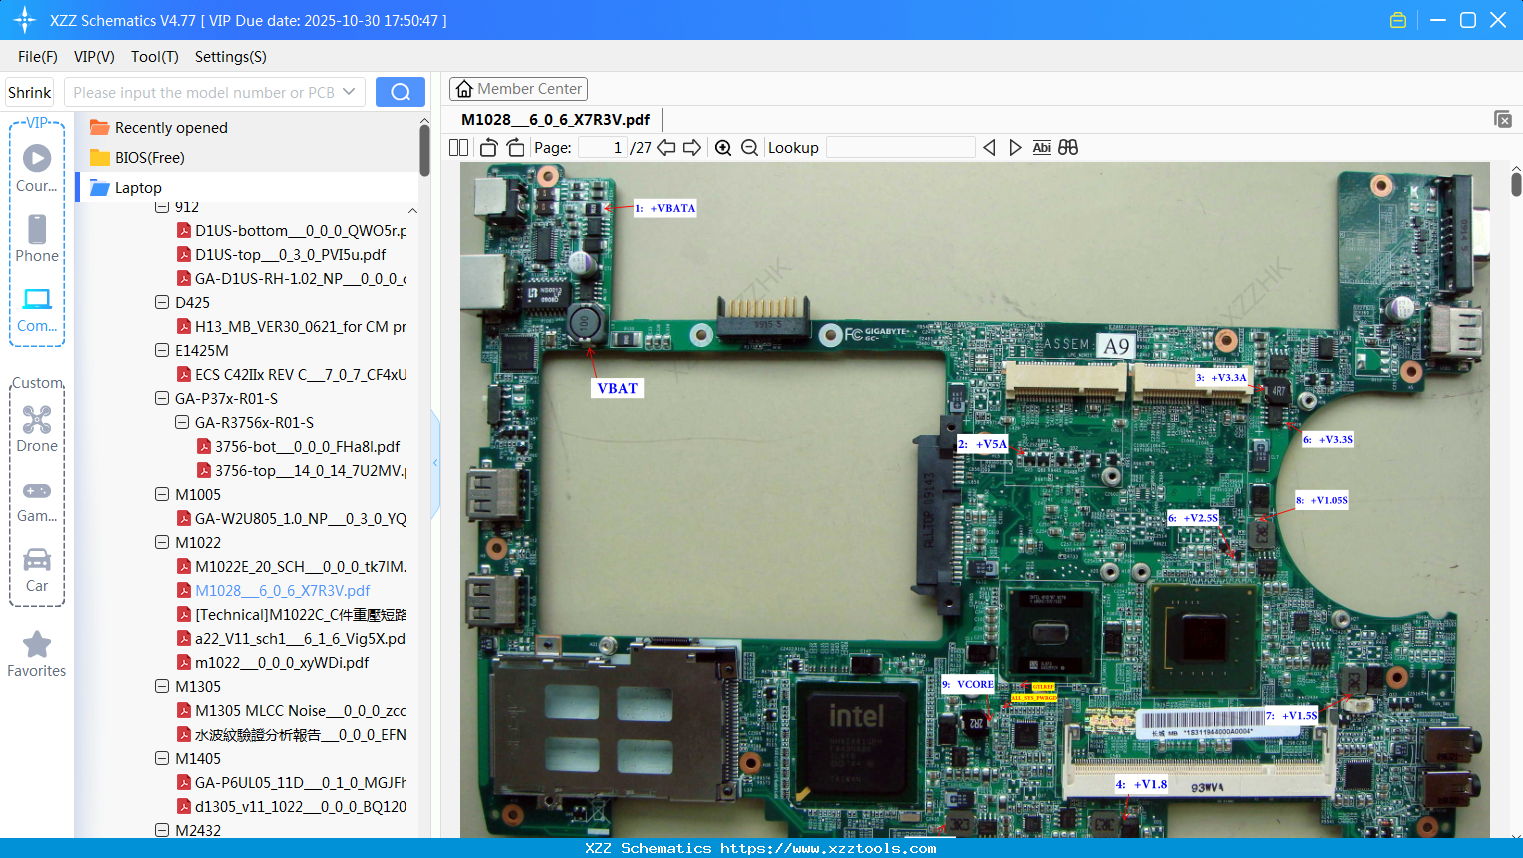Collapse the M1305 tree node
Screen dimensions: 1523x858
[162, 686]
